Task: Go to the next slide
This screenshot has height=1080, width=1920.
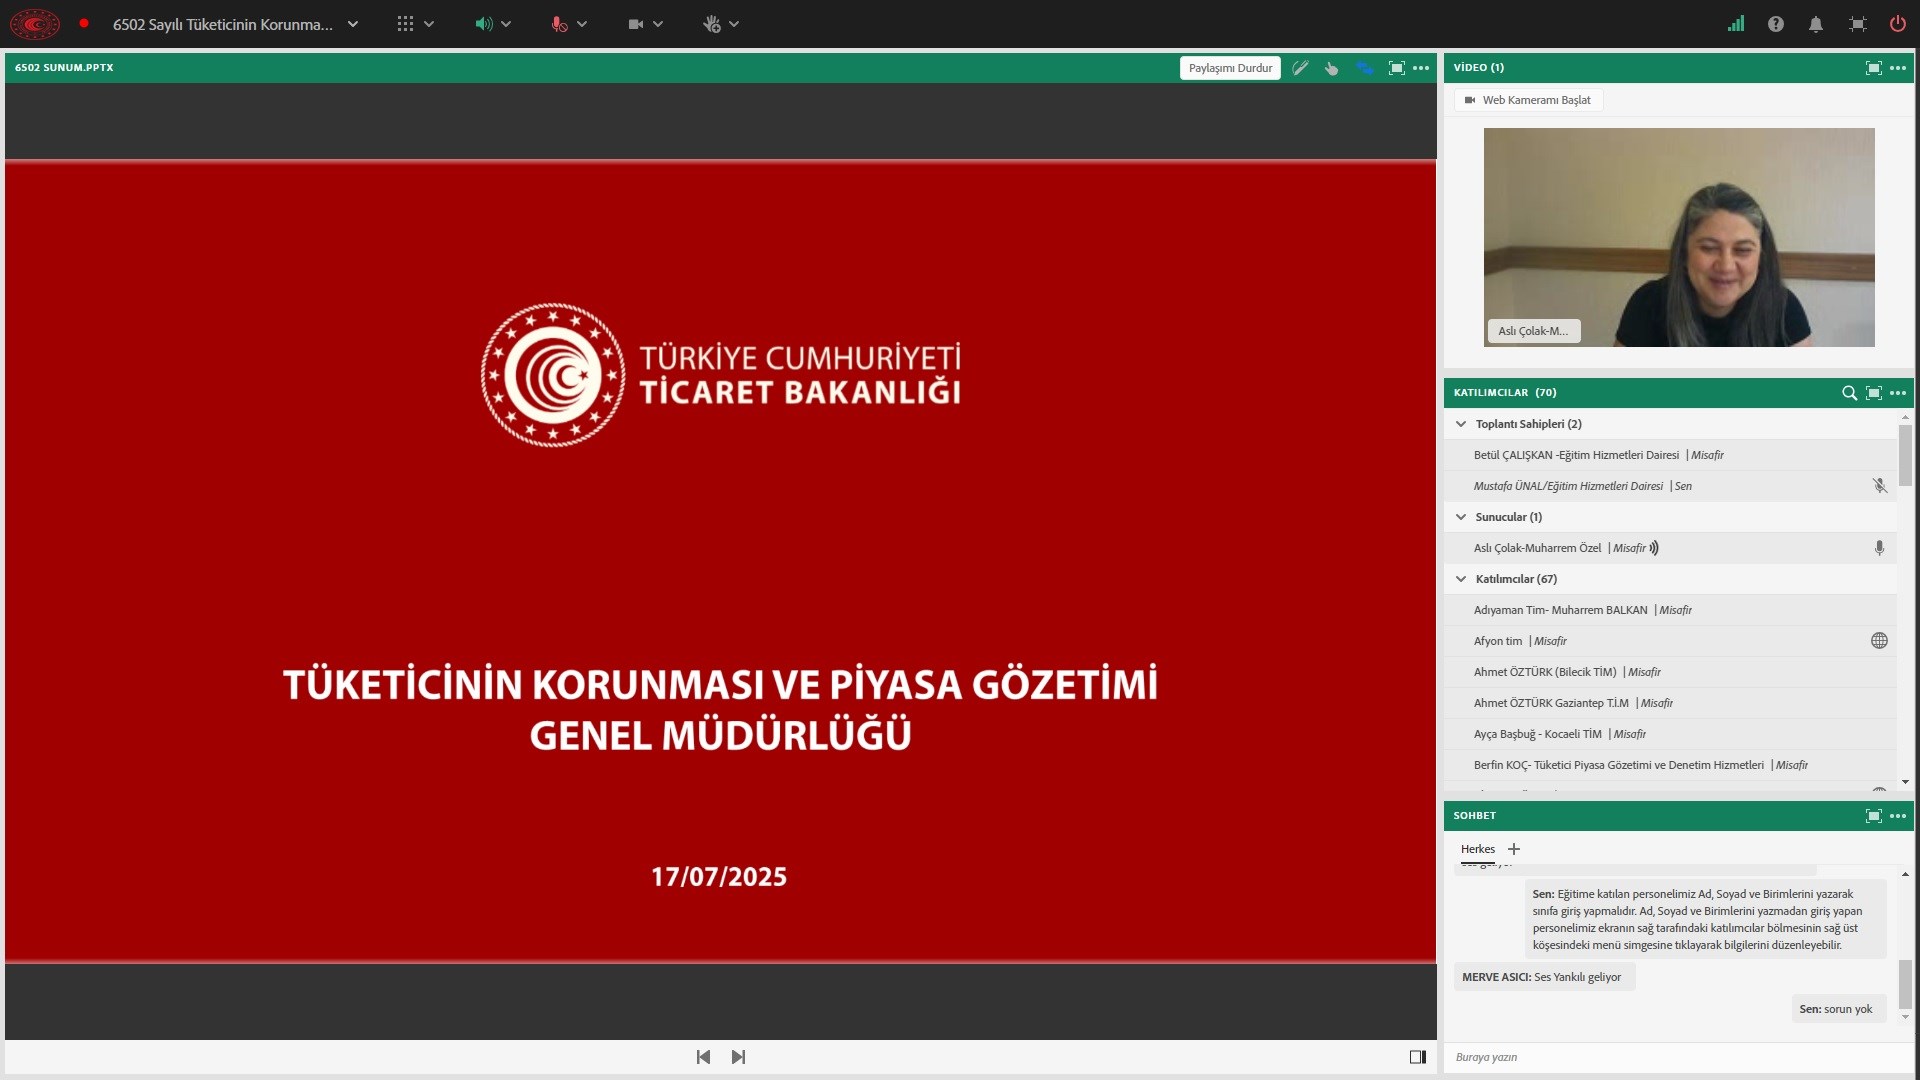Action: pos(738,1057)
